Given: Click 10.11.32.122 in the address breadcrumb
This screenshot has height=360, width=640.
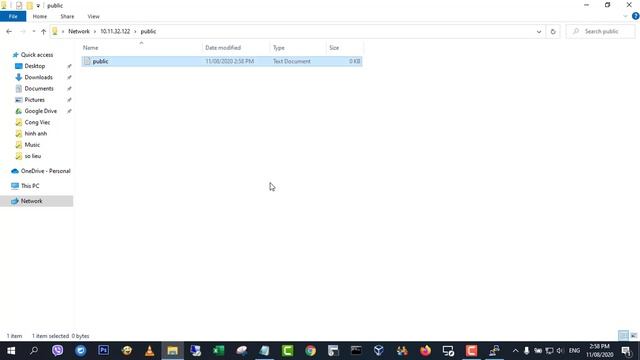Looking at the screenshot, I should pos(115,31).
